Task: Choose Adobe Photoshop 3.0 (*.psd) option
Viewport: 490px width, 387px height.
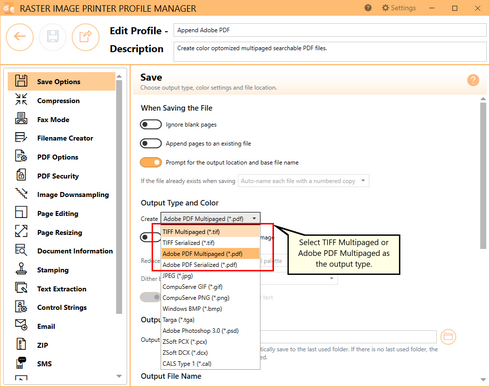Action: 210,331
